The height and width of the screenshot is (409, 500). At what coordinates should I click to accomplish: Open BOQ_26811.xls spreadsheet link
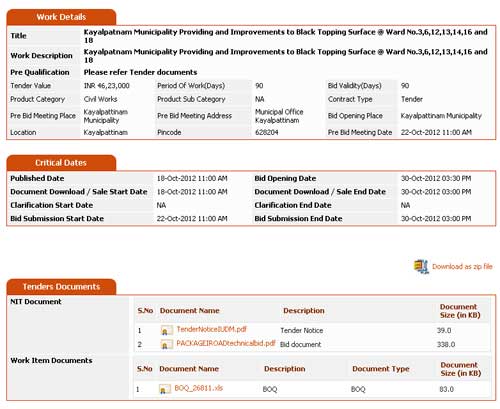pyautogui.click(x=199, y=388)
